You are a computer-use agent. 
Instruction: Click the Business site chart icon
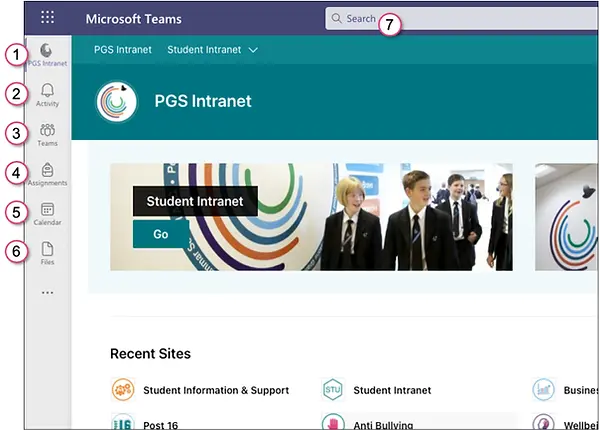click(544, 390)
